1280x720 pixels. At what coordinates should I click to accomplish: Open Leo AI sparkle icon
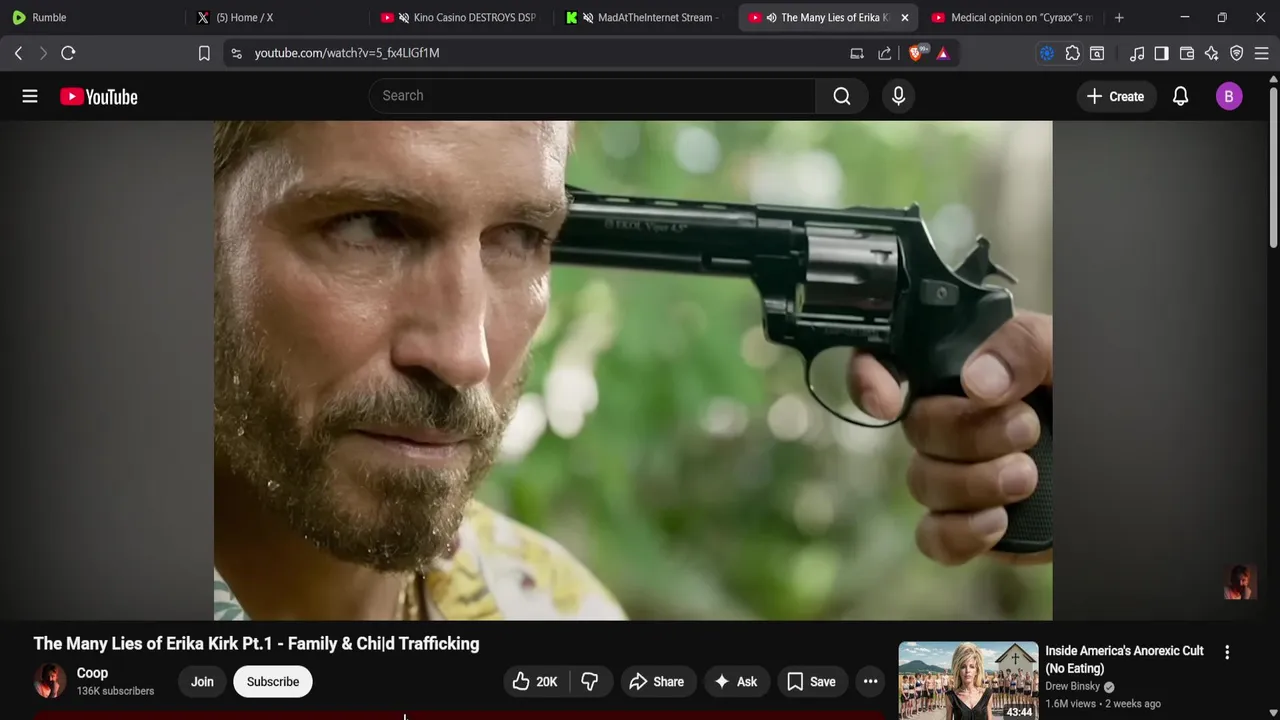pos(1212,53)
